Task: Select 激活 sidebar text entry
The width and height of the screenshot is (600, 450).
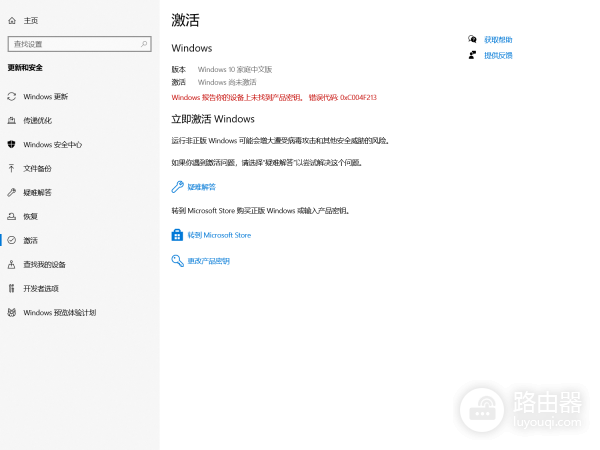Action: pos(30,240)
